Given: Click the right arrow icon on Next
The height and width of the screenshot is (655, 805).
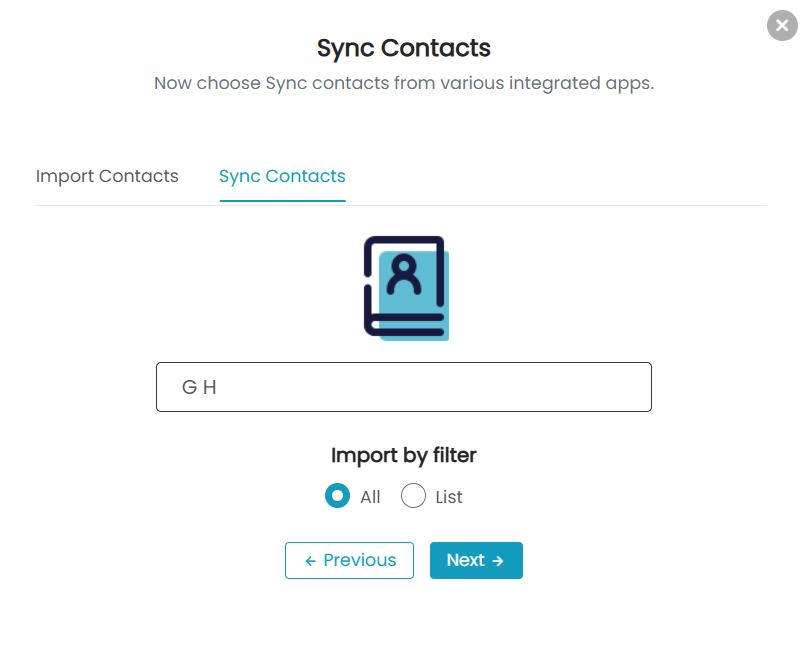Looking at the screenshot, I should point(498,561).
